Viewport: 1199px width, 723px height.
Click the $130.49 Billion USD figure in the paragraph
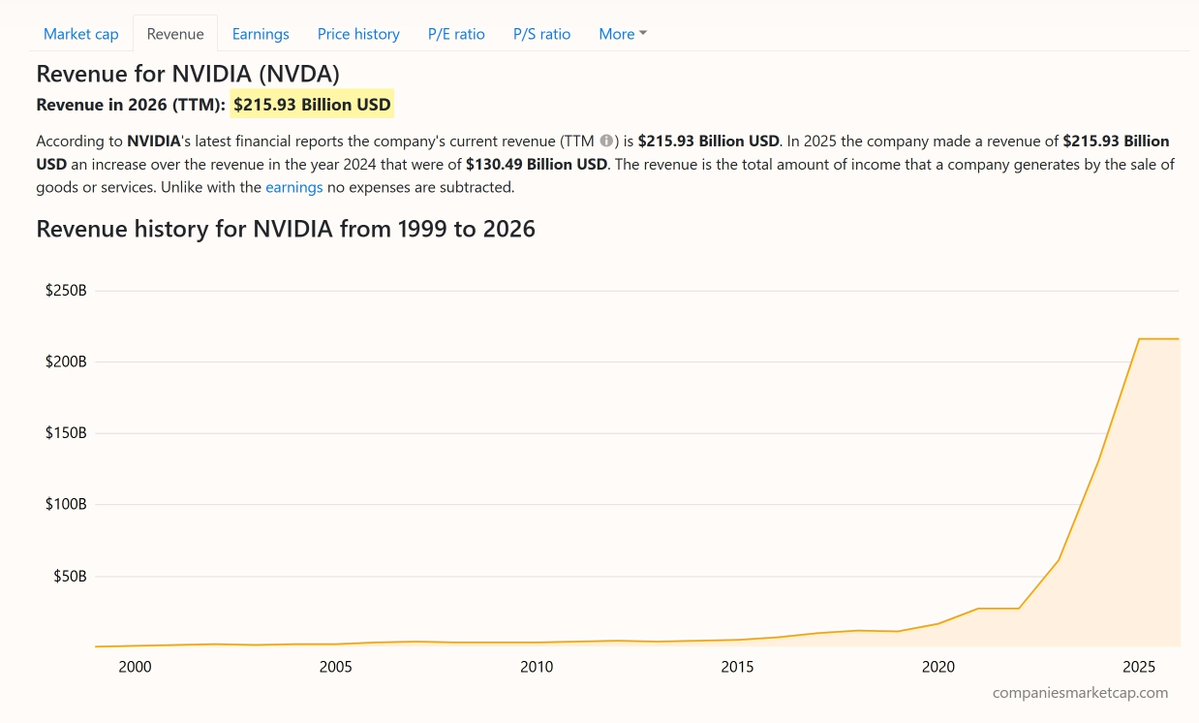pos(536,164)
